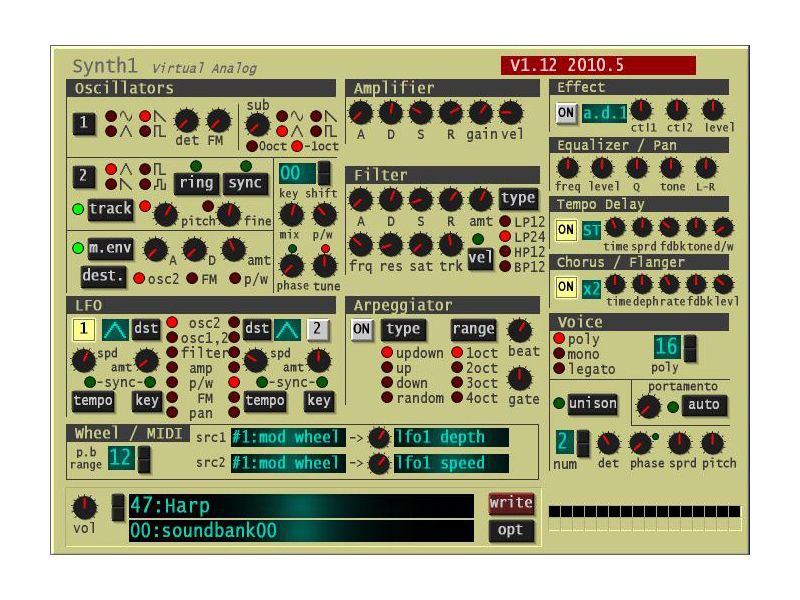Viewport: 800px width, 600px height.
Task: Turn on the Arpeggiator
Action: tap(362, 330)
